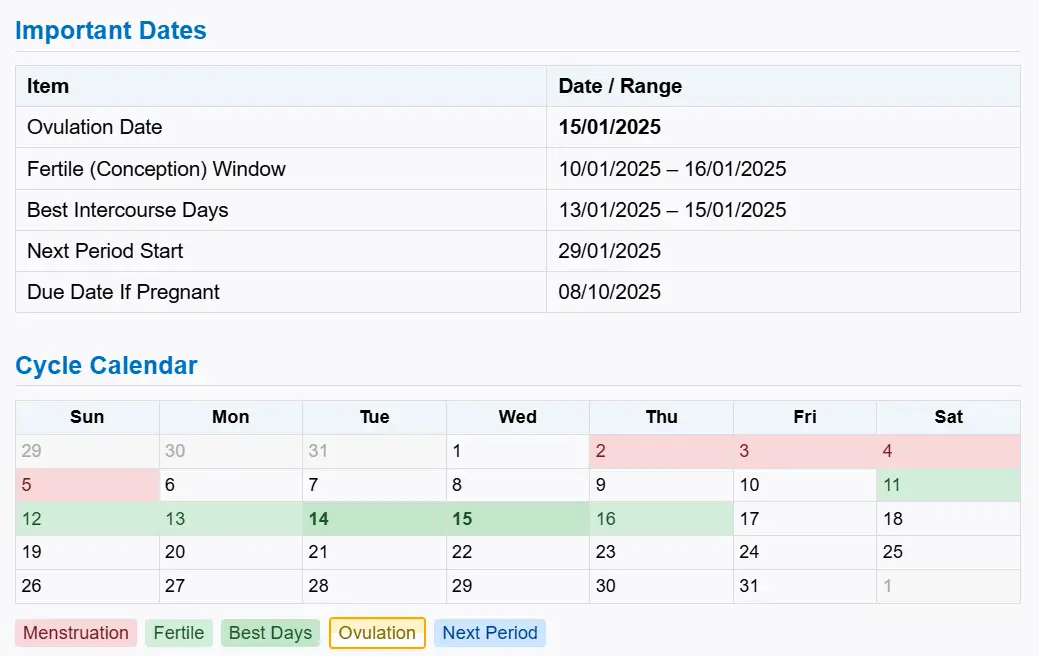The image size is (1039, 656).
Task: Click fertile day 11 on Saturday
Action: point(947,485)
